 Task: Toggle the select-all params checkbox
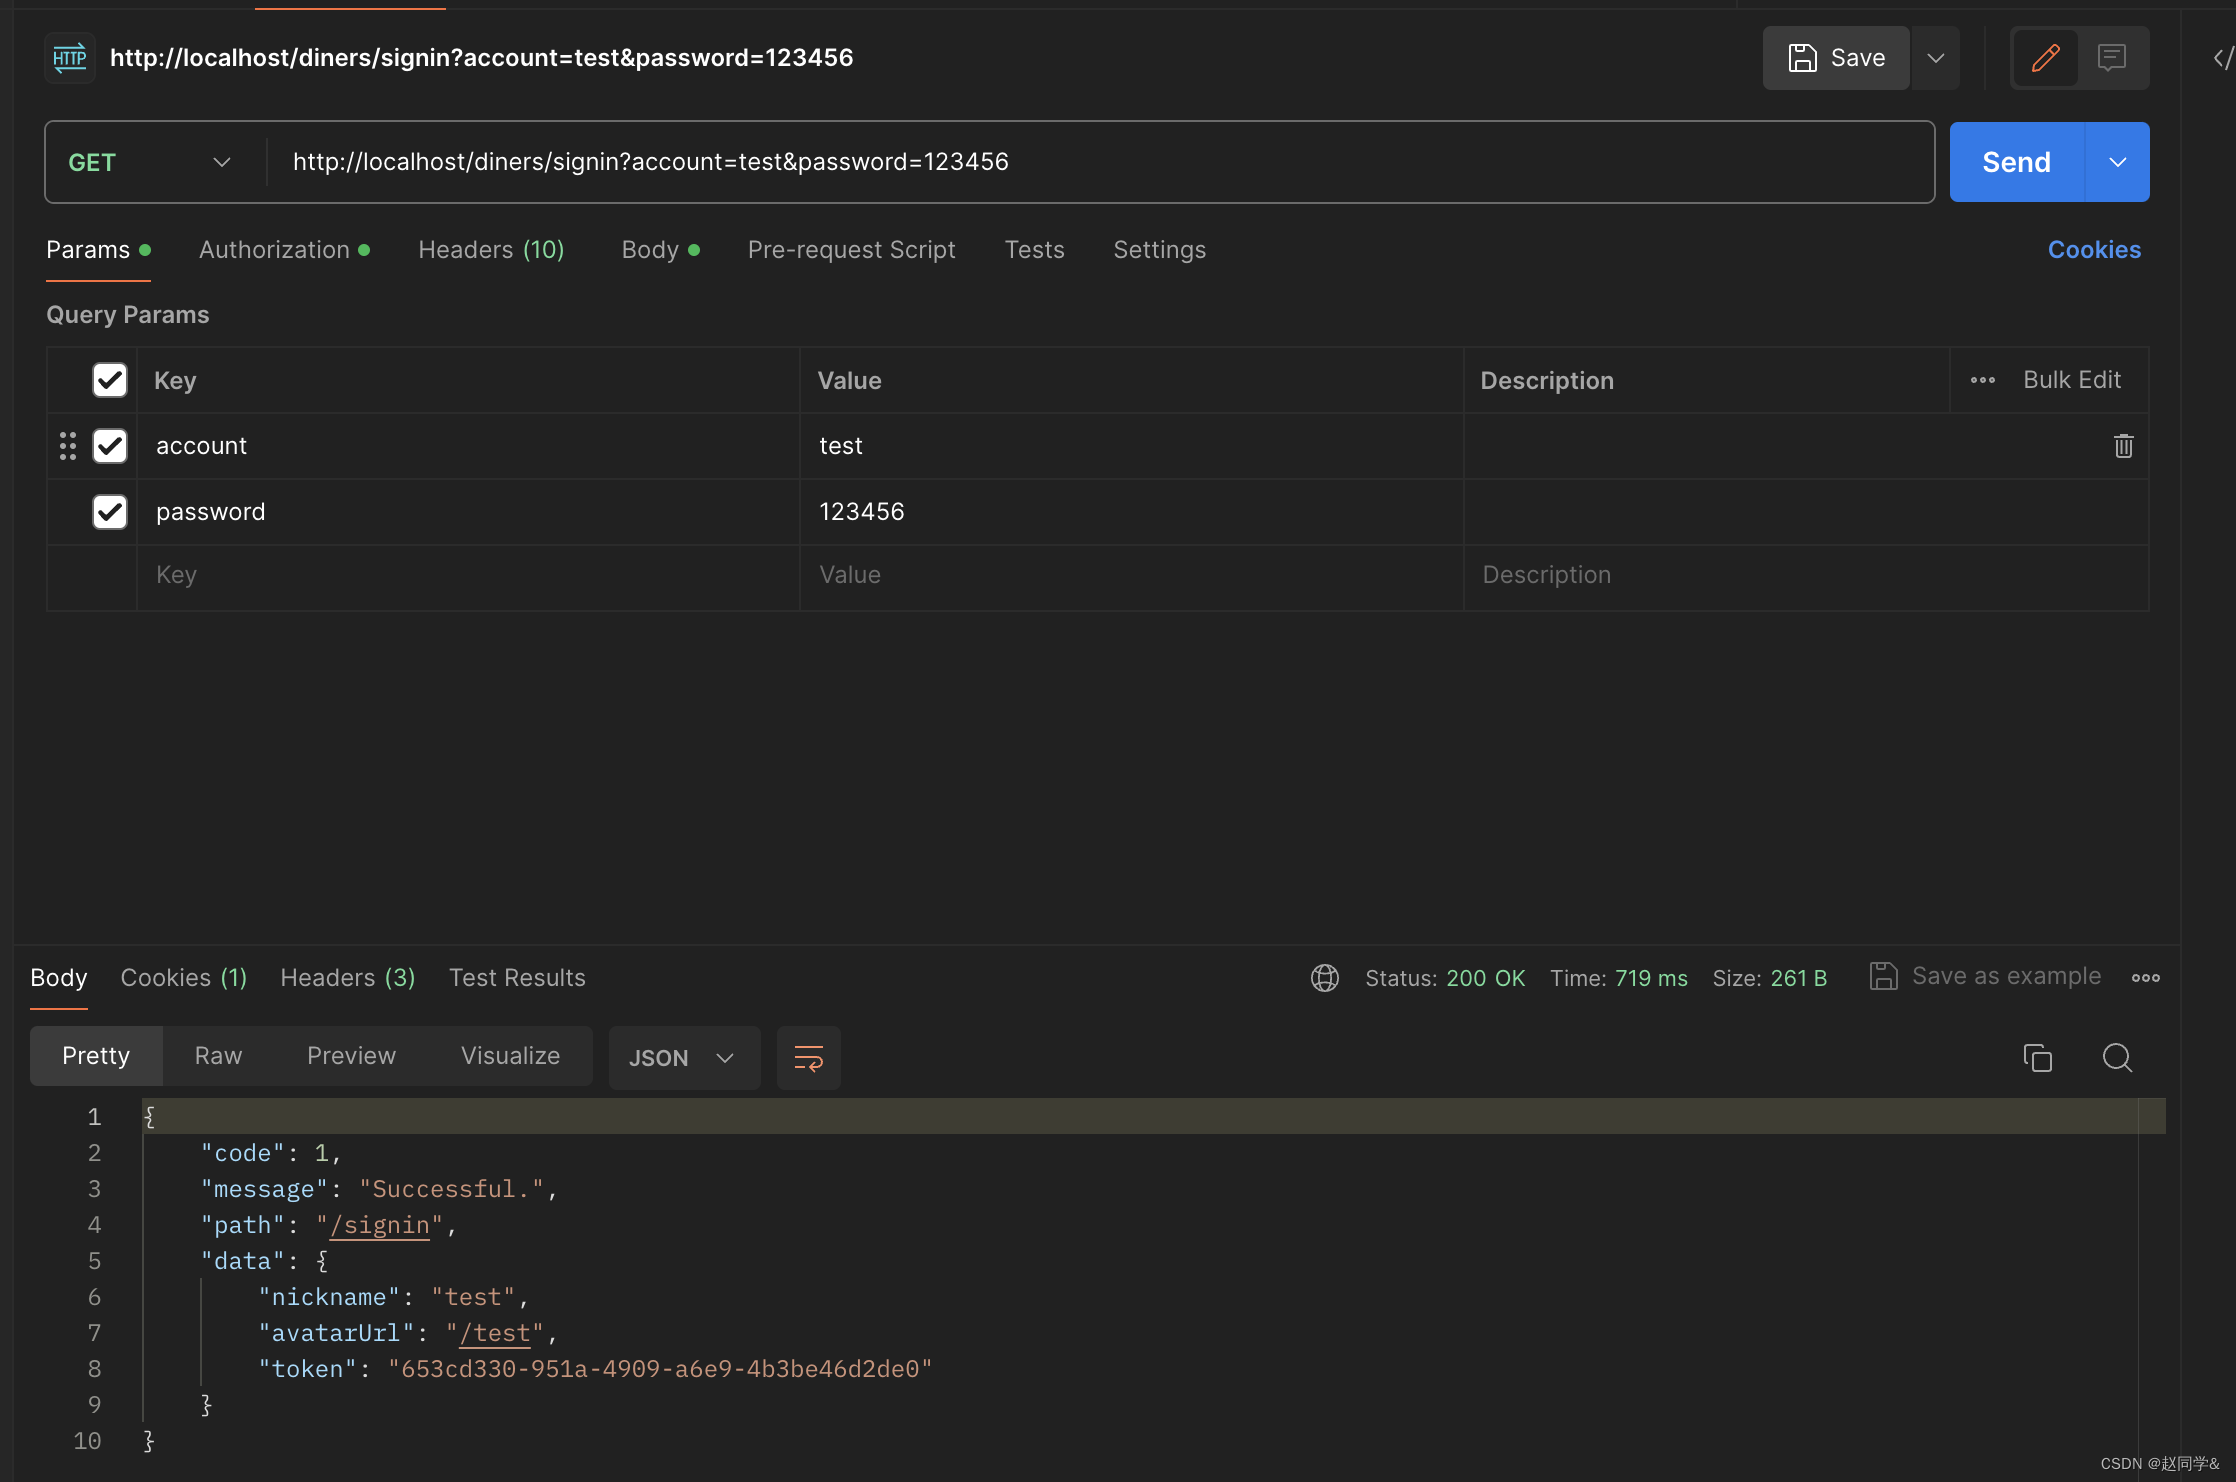(110, 380)
